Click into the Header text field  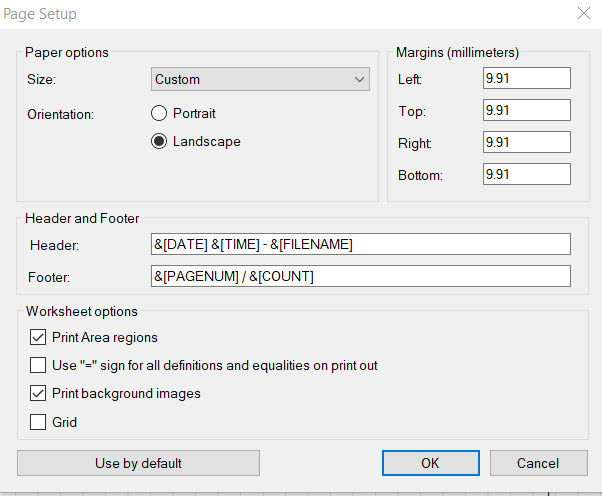click(360, 245)
